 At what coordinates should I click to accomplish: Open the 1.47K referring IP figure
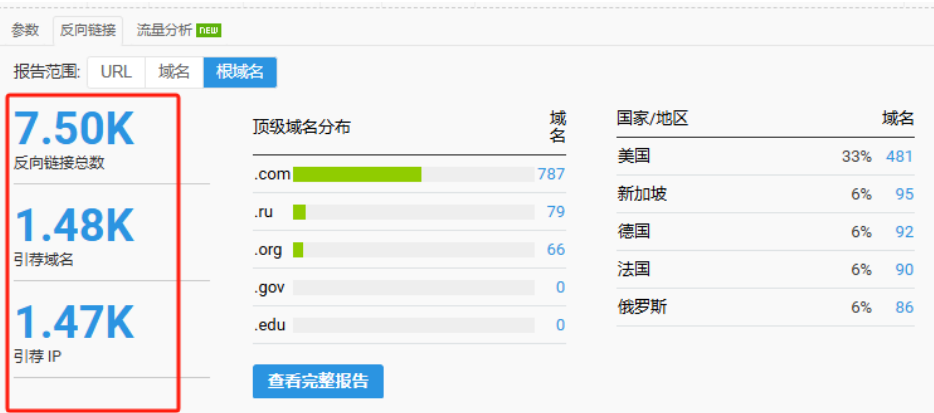click(x=74, y=322)
